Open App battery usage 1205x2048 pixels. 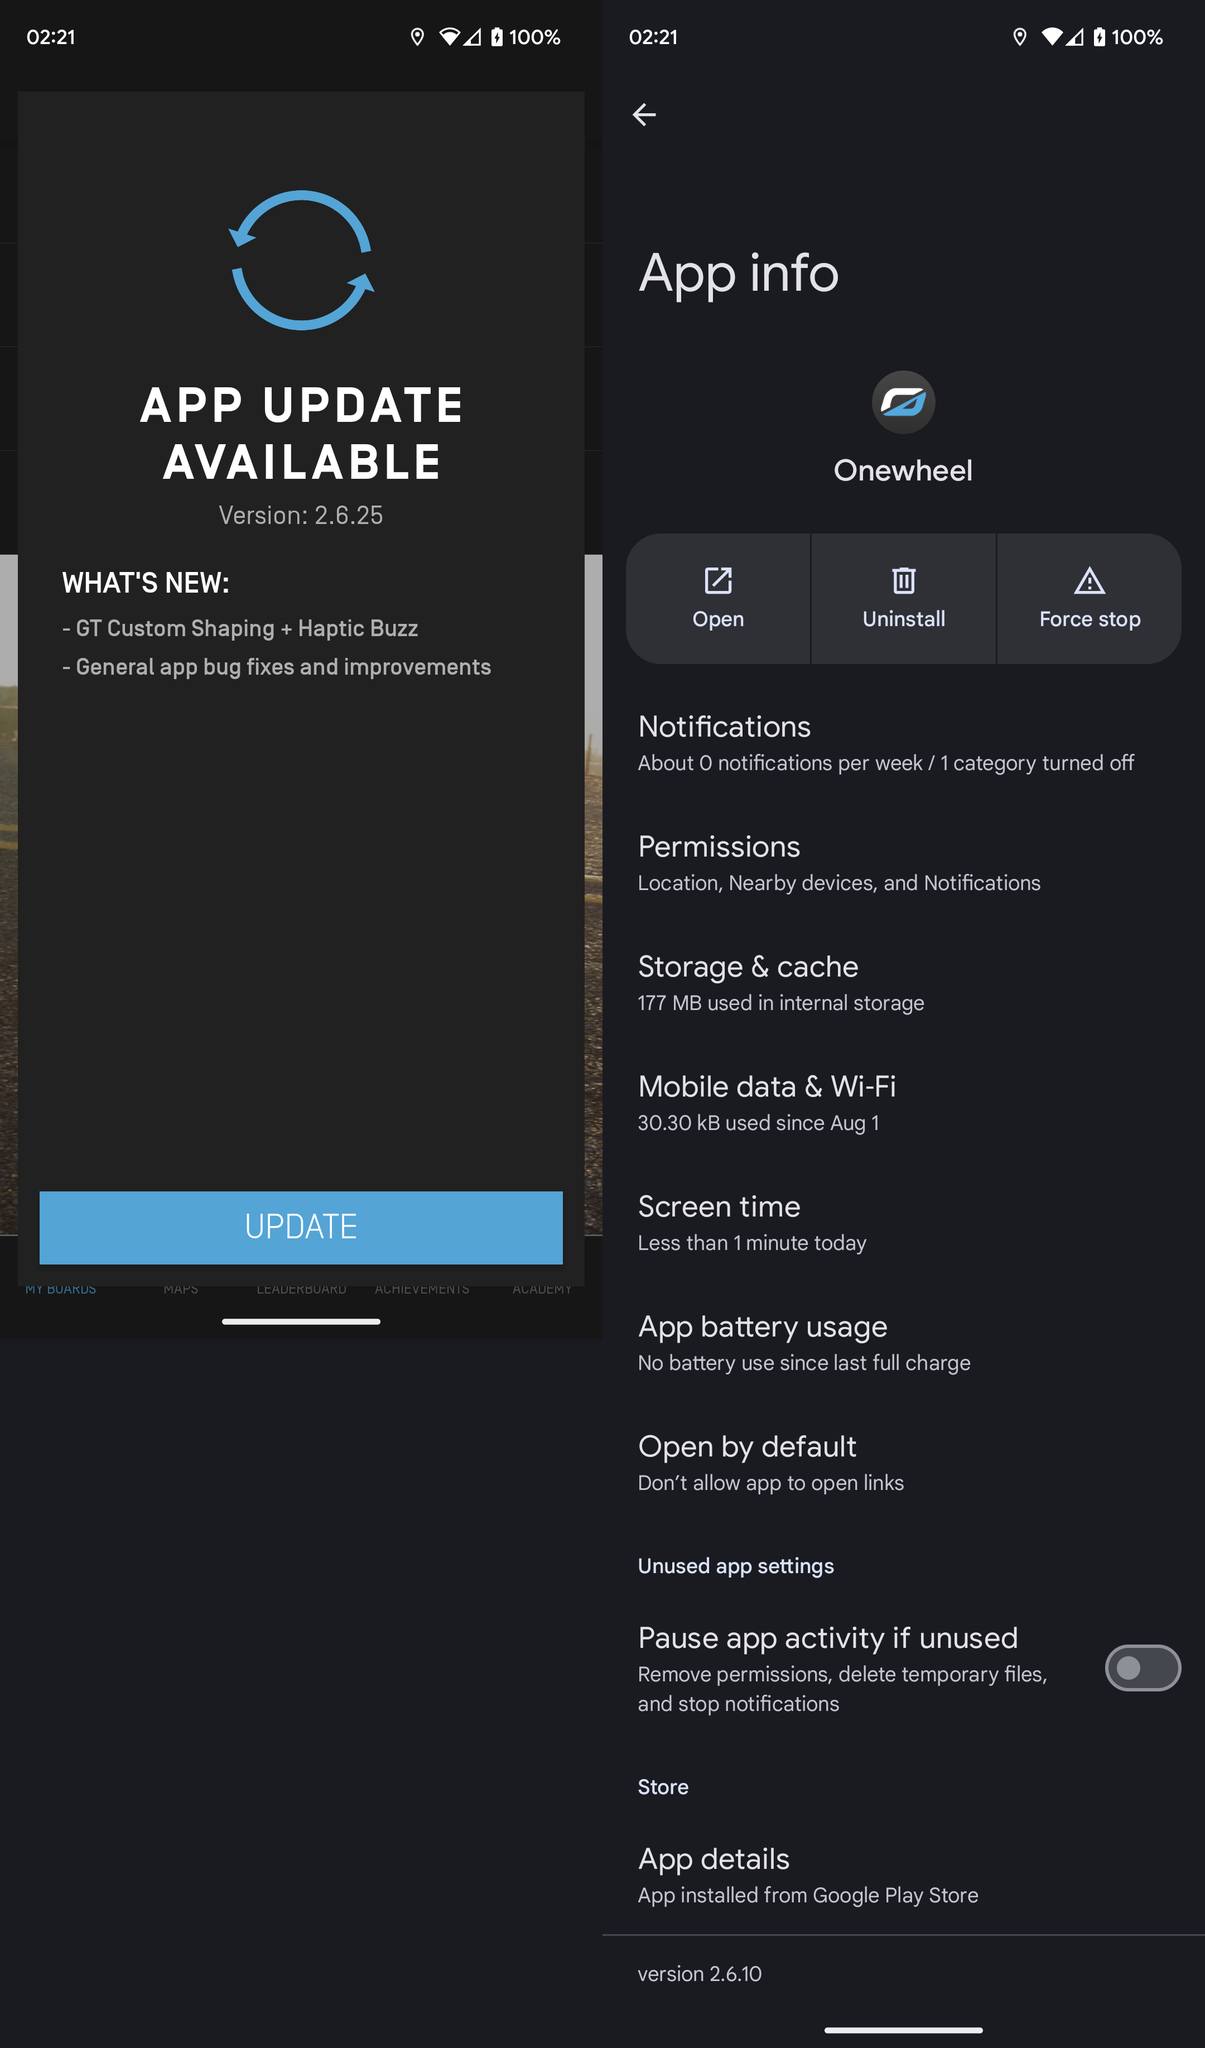903,1344
